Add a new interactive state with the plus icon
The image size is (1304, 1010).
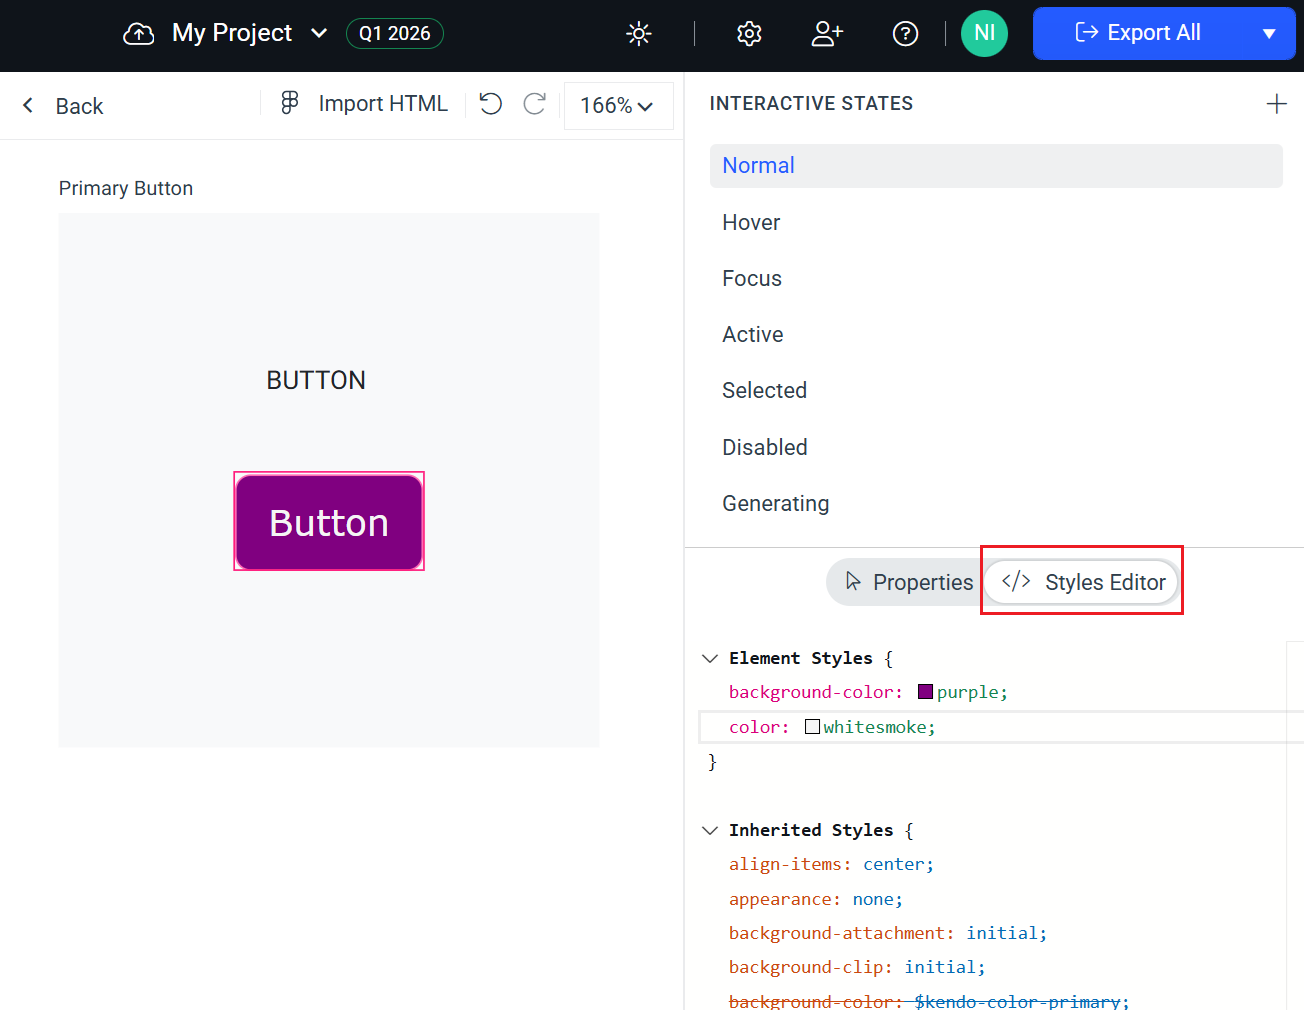point(1277,103)
